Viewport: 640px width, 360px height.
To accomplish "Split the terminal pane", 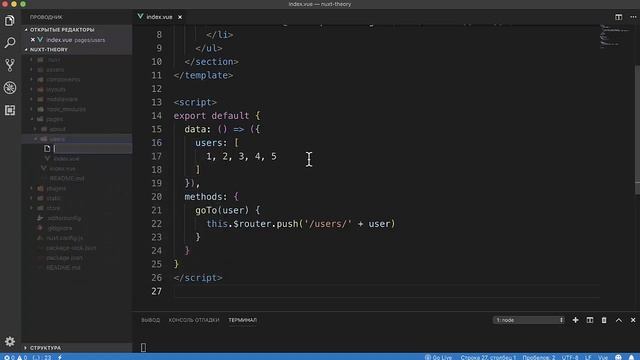I will pyautogui.click(x=590, y=320).
